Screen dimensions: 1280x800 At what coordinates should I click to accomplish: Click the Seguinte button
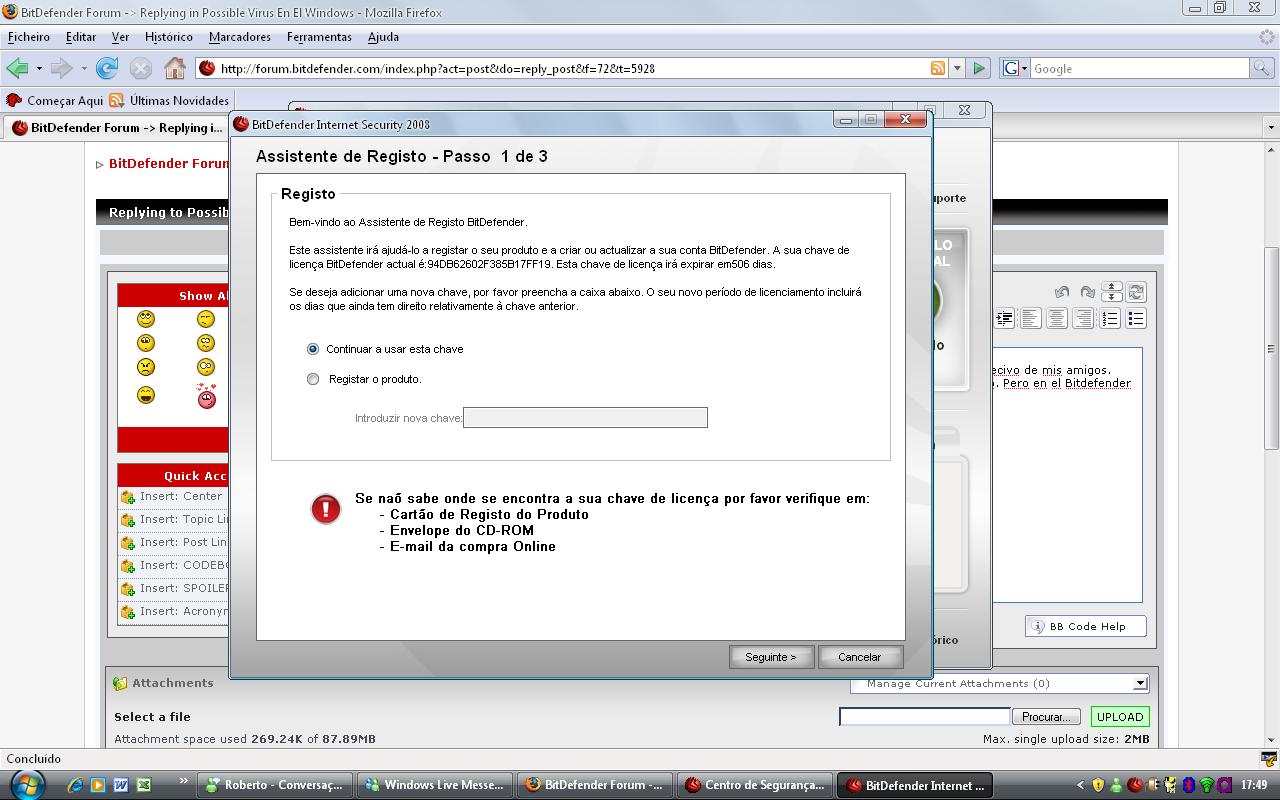click(771, 657)
